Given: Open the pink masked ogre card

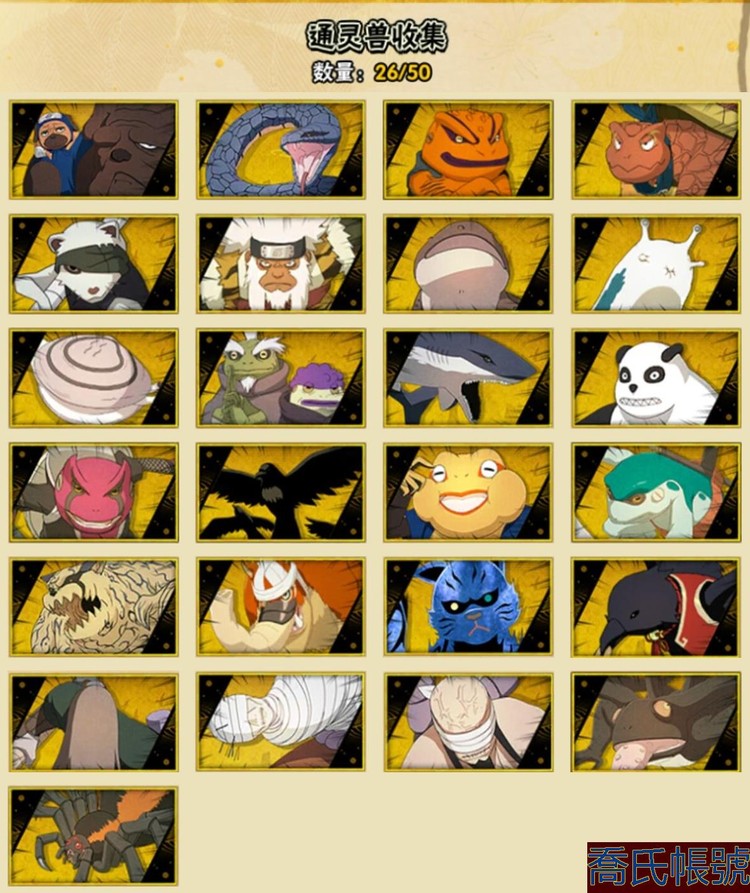Looking at the screenshot, I should tap(94, 493).
